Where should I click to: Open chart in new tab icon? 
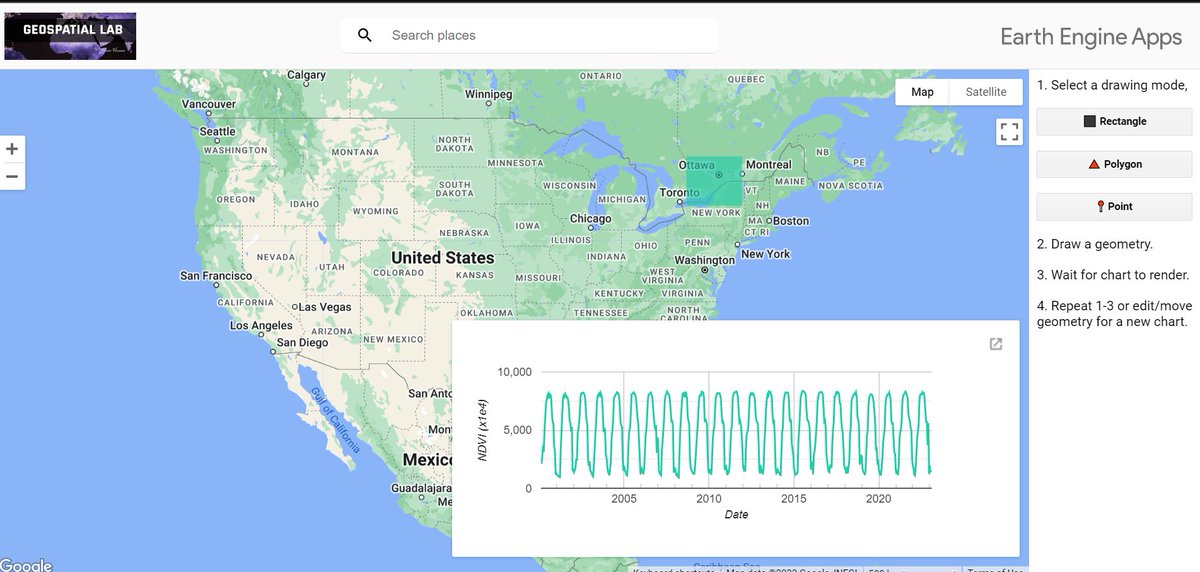point(996,344)
